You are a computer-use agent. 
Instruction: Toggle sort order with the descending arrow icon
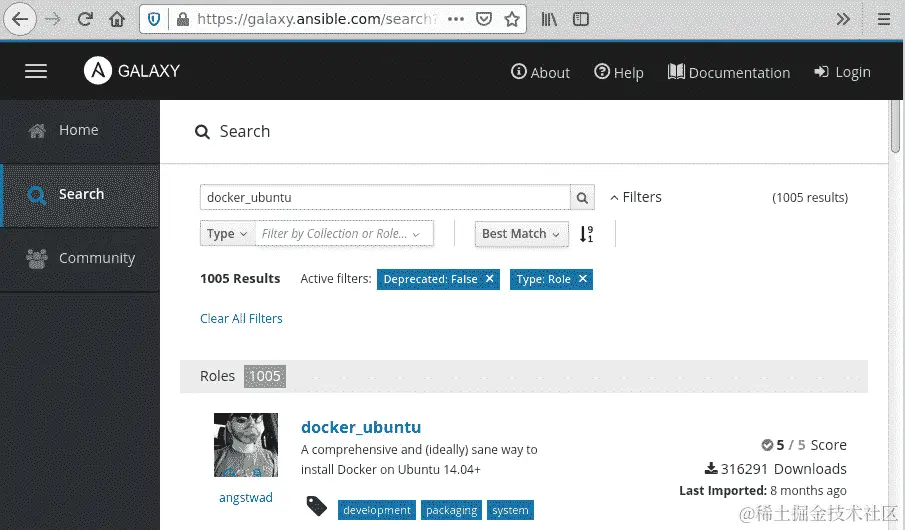586,234
